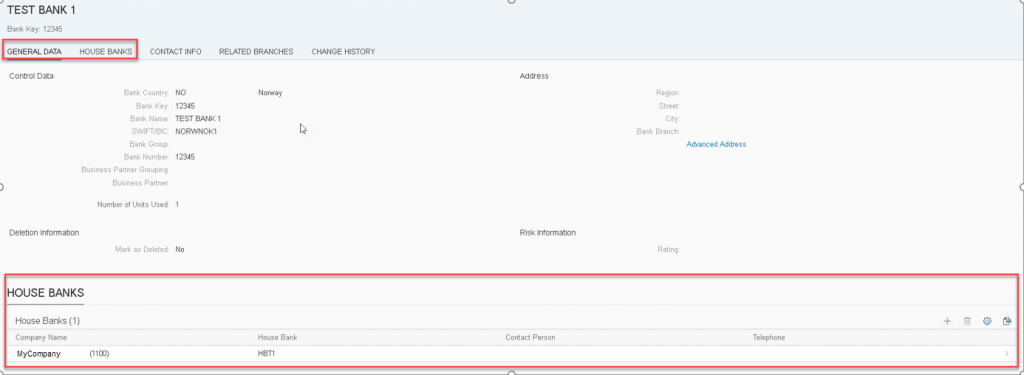1024x375 pixels.
Task: Open the Contact Info tab
Action: click(x=176, y=52)
